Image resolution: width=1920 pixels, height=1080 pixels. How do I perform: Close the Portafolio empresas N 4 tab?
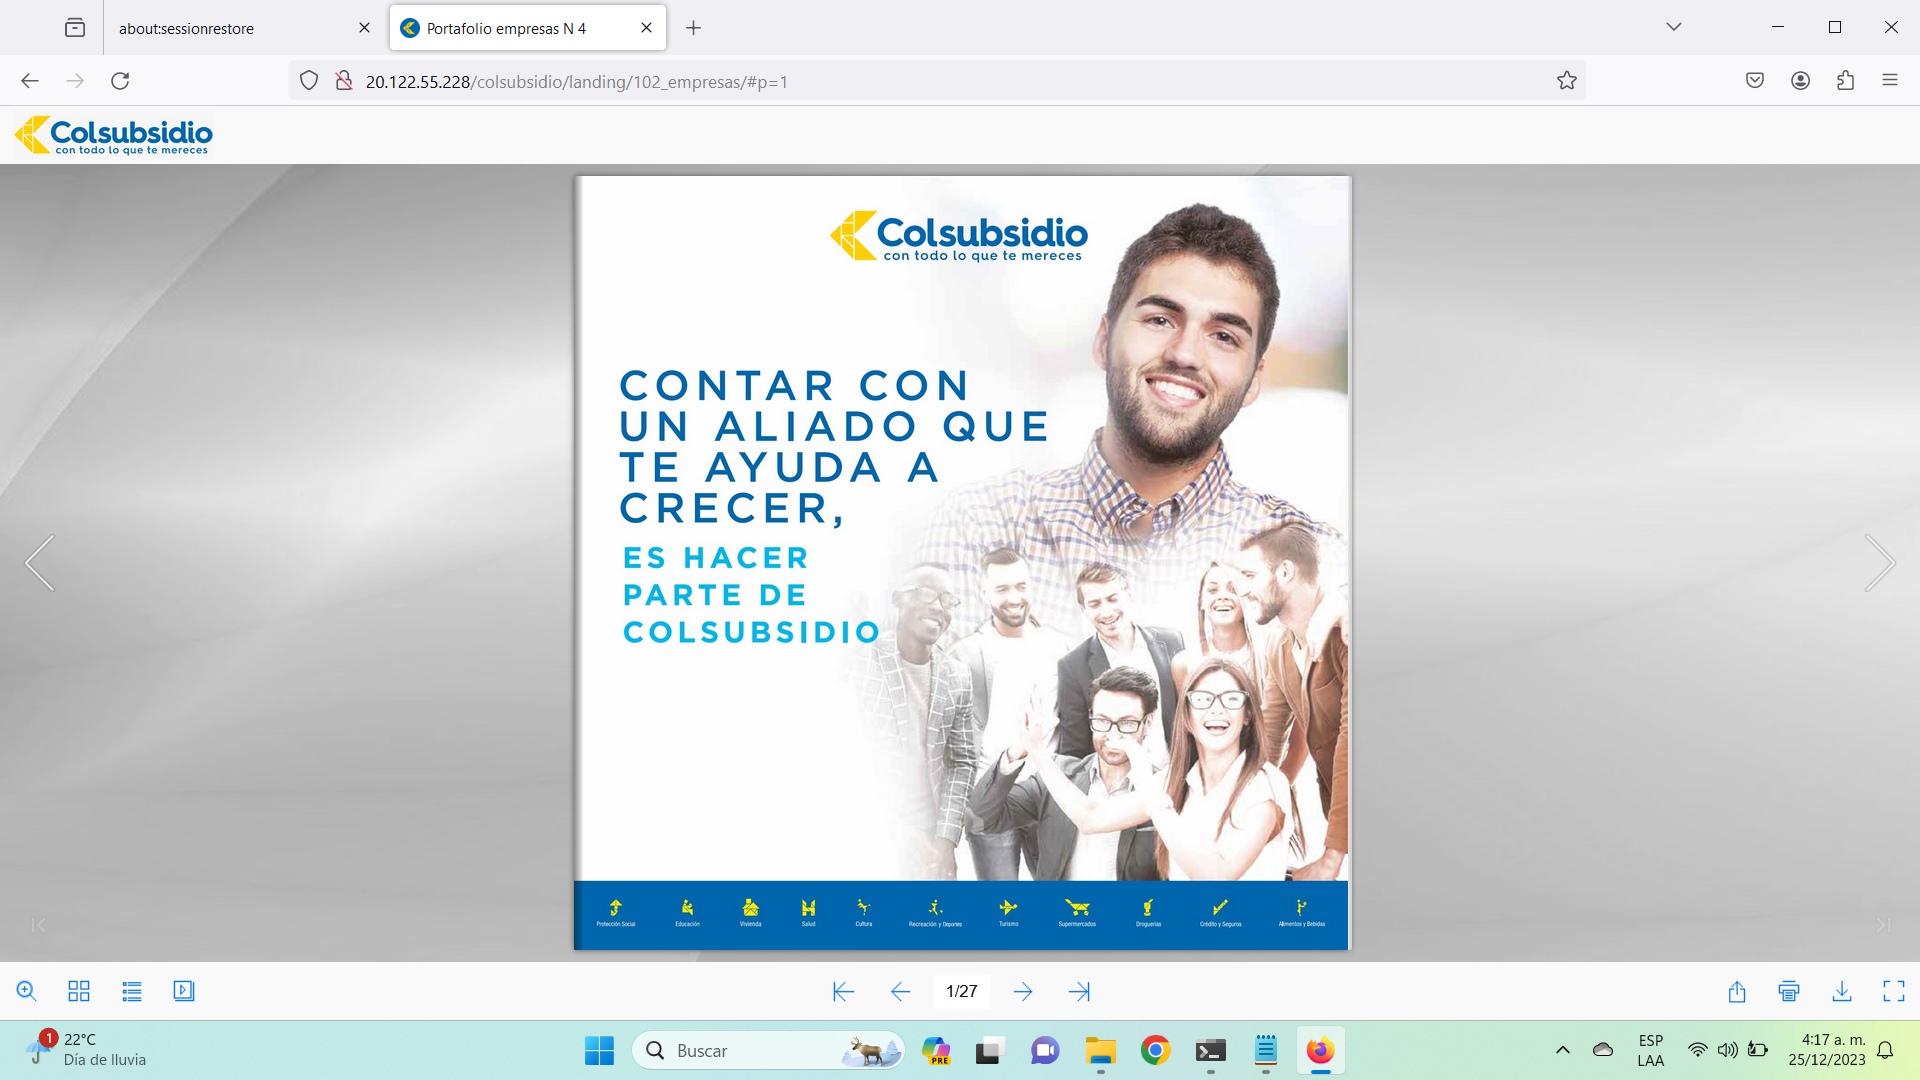(x=646, y=28)
